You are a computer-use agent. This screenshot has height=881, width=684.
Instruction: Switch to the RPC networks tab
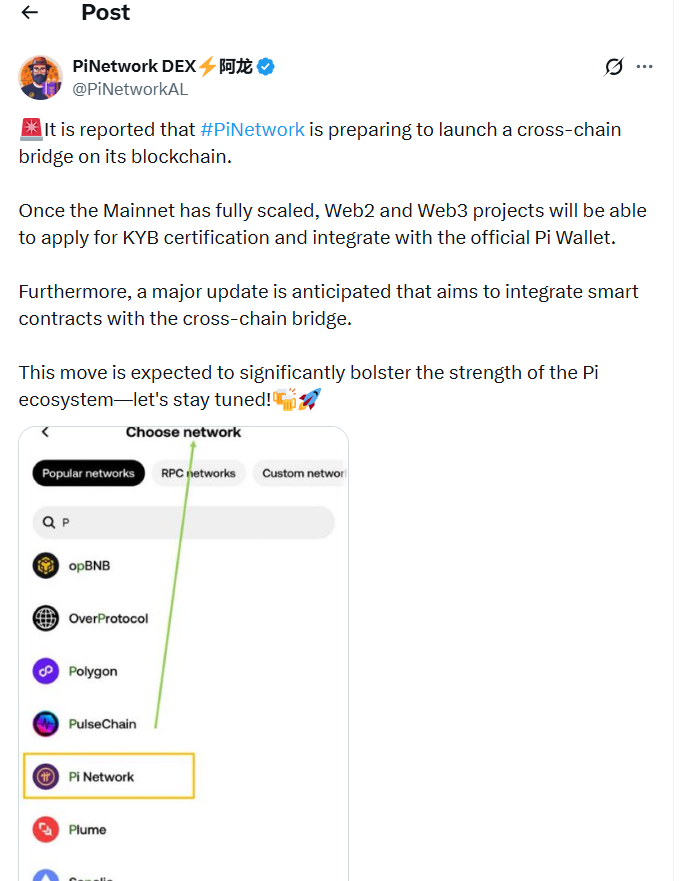pos(197,472)
